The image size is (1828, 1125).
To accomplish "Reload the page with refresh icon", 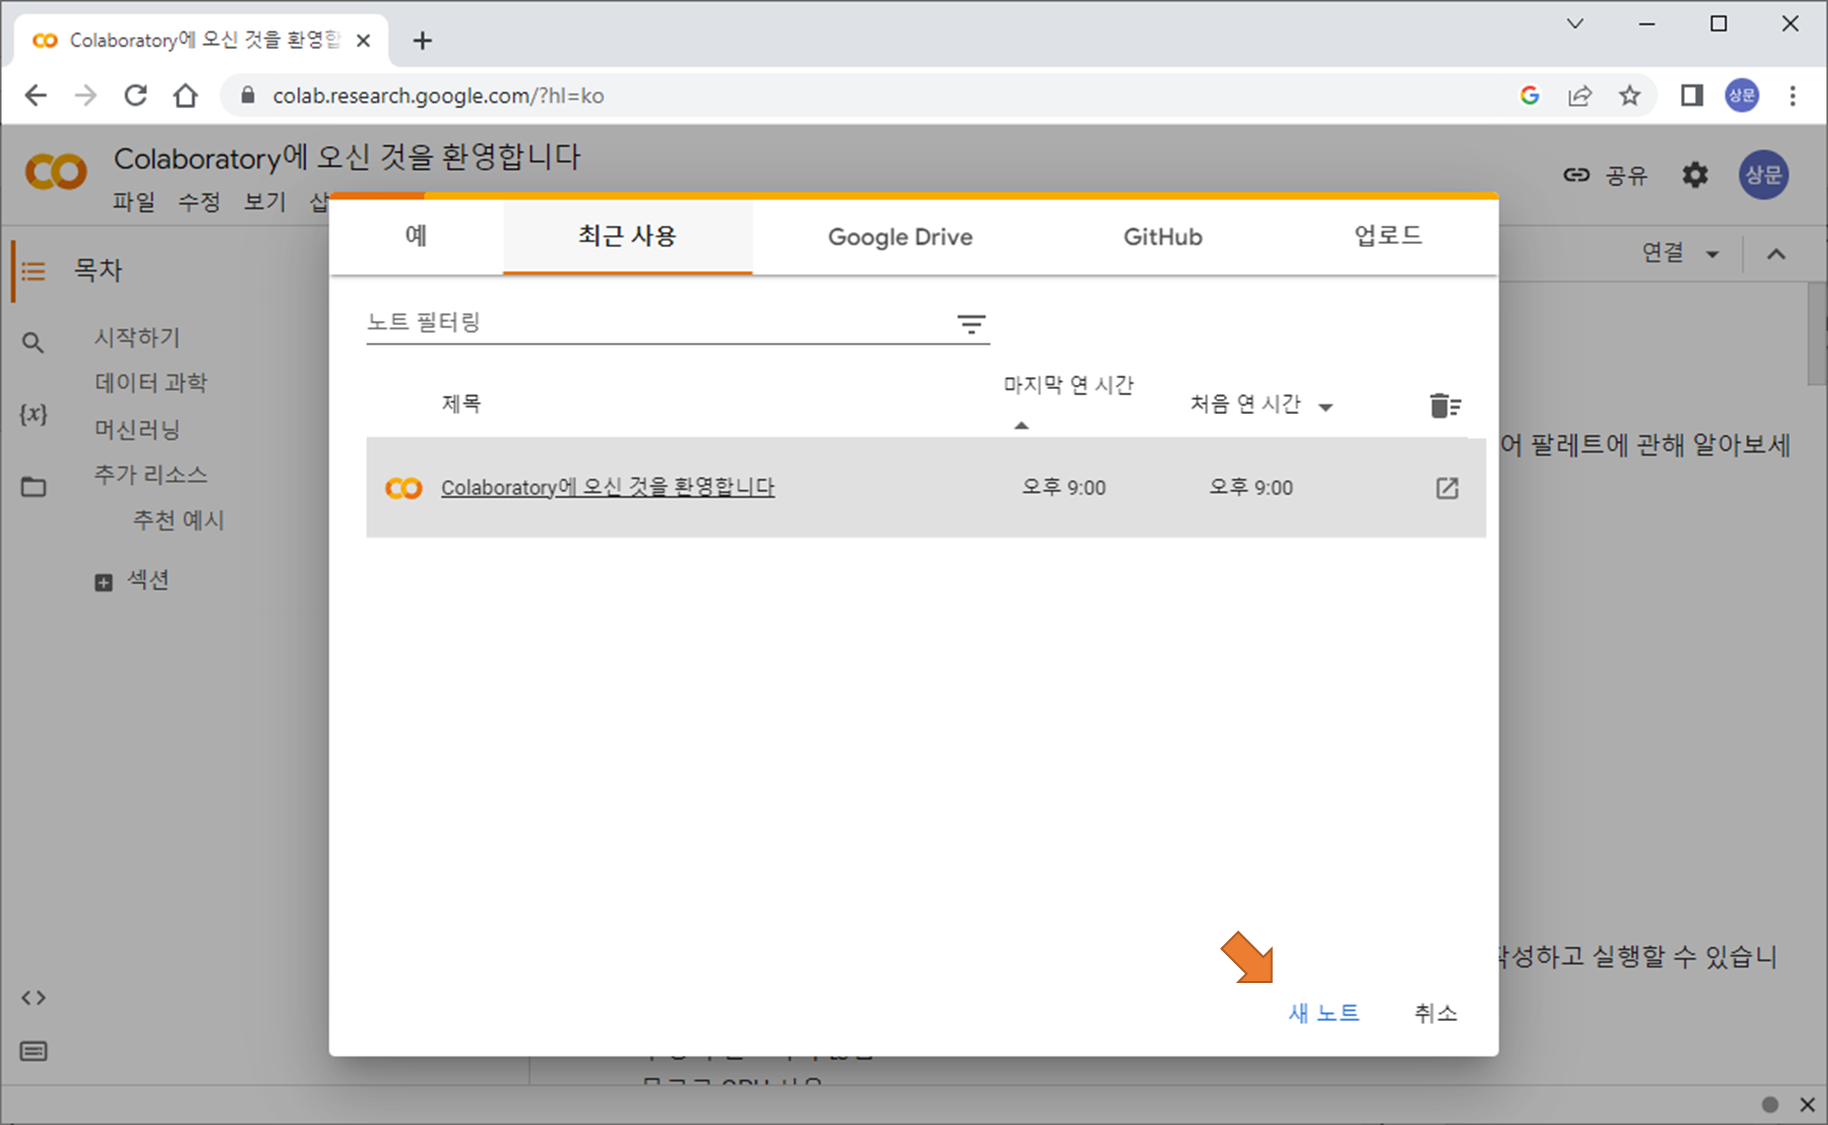I will (x=135, y=95).
